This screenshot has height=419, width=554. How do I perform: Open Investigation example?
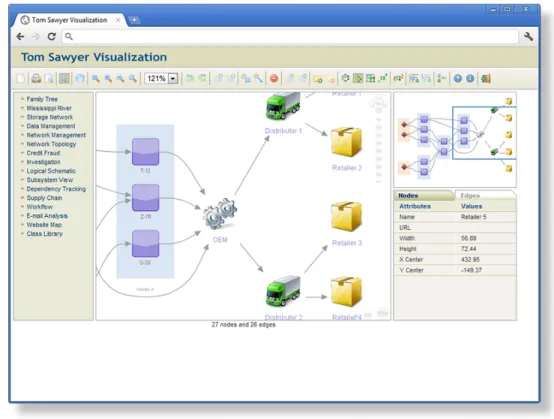43,162
